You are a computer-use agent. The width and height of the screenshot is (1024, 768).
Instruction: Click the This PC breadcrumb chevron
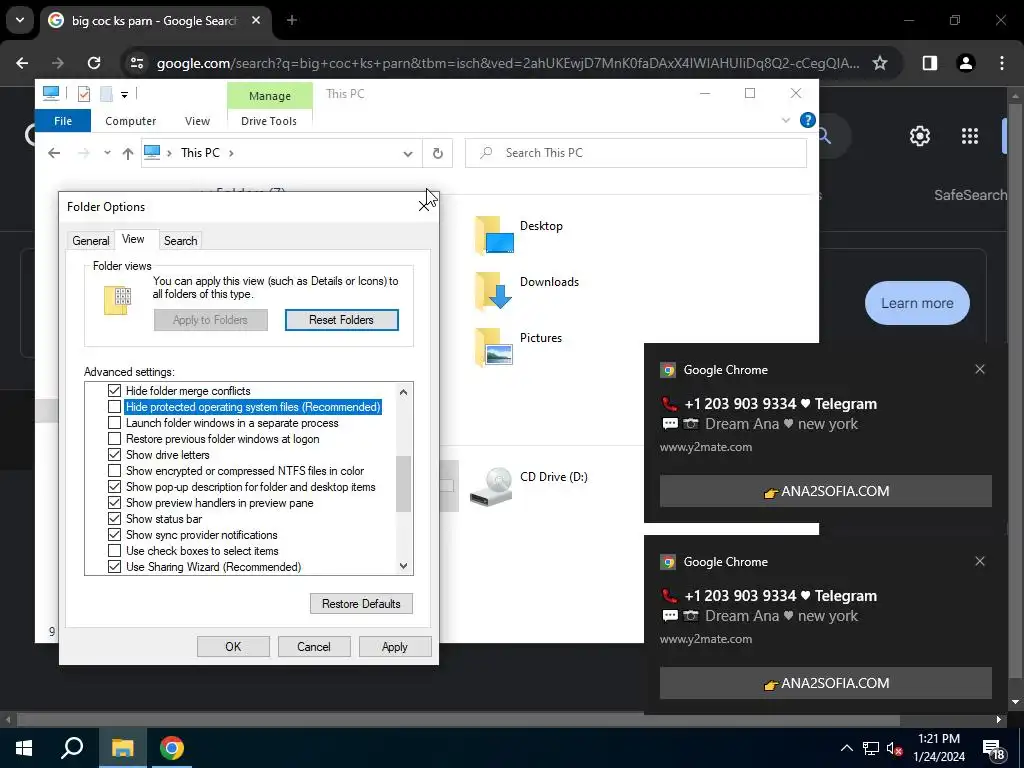tap(231, 153)
